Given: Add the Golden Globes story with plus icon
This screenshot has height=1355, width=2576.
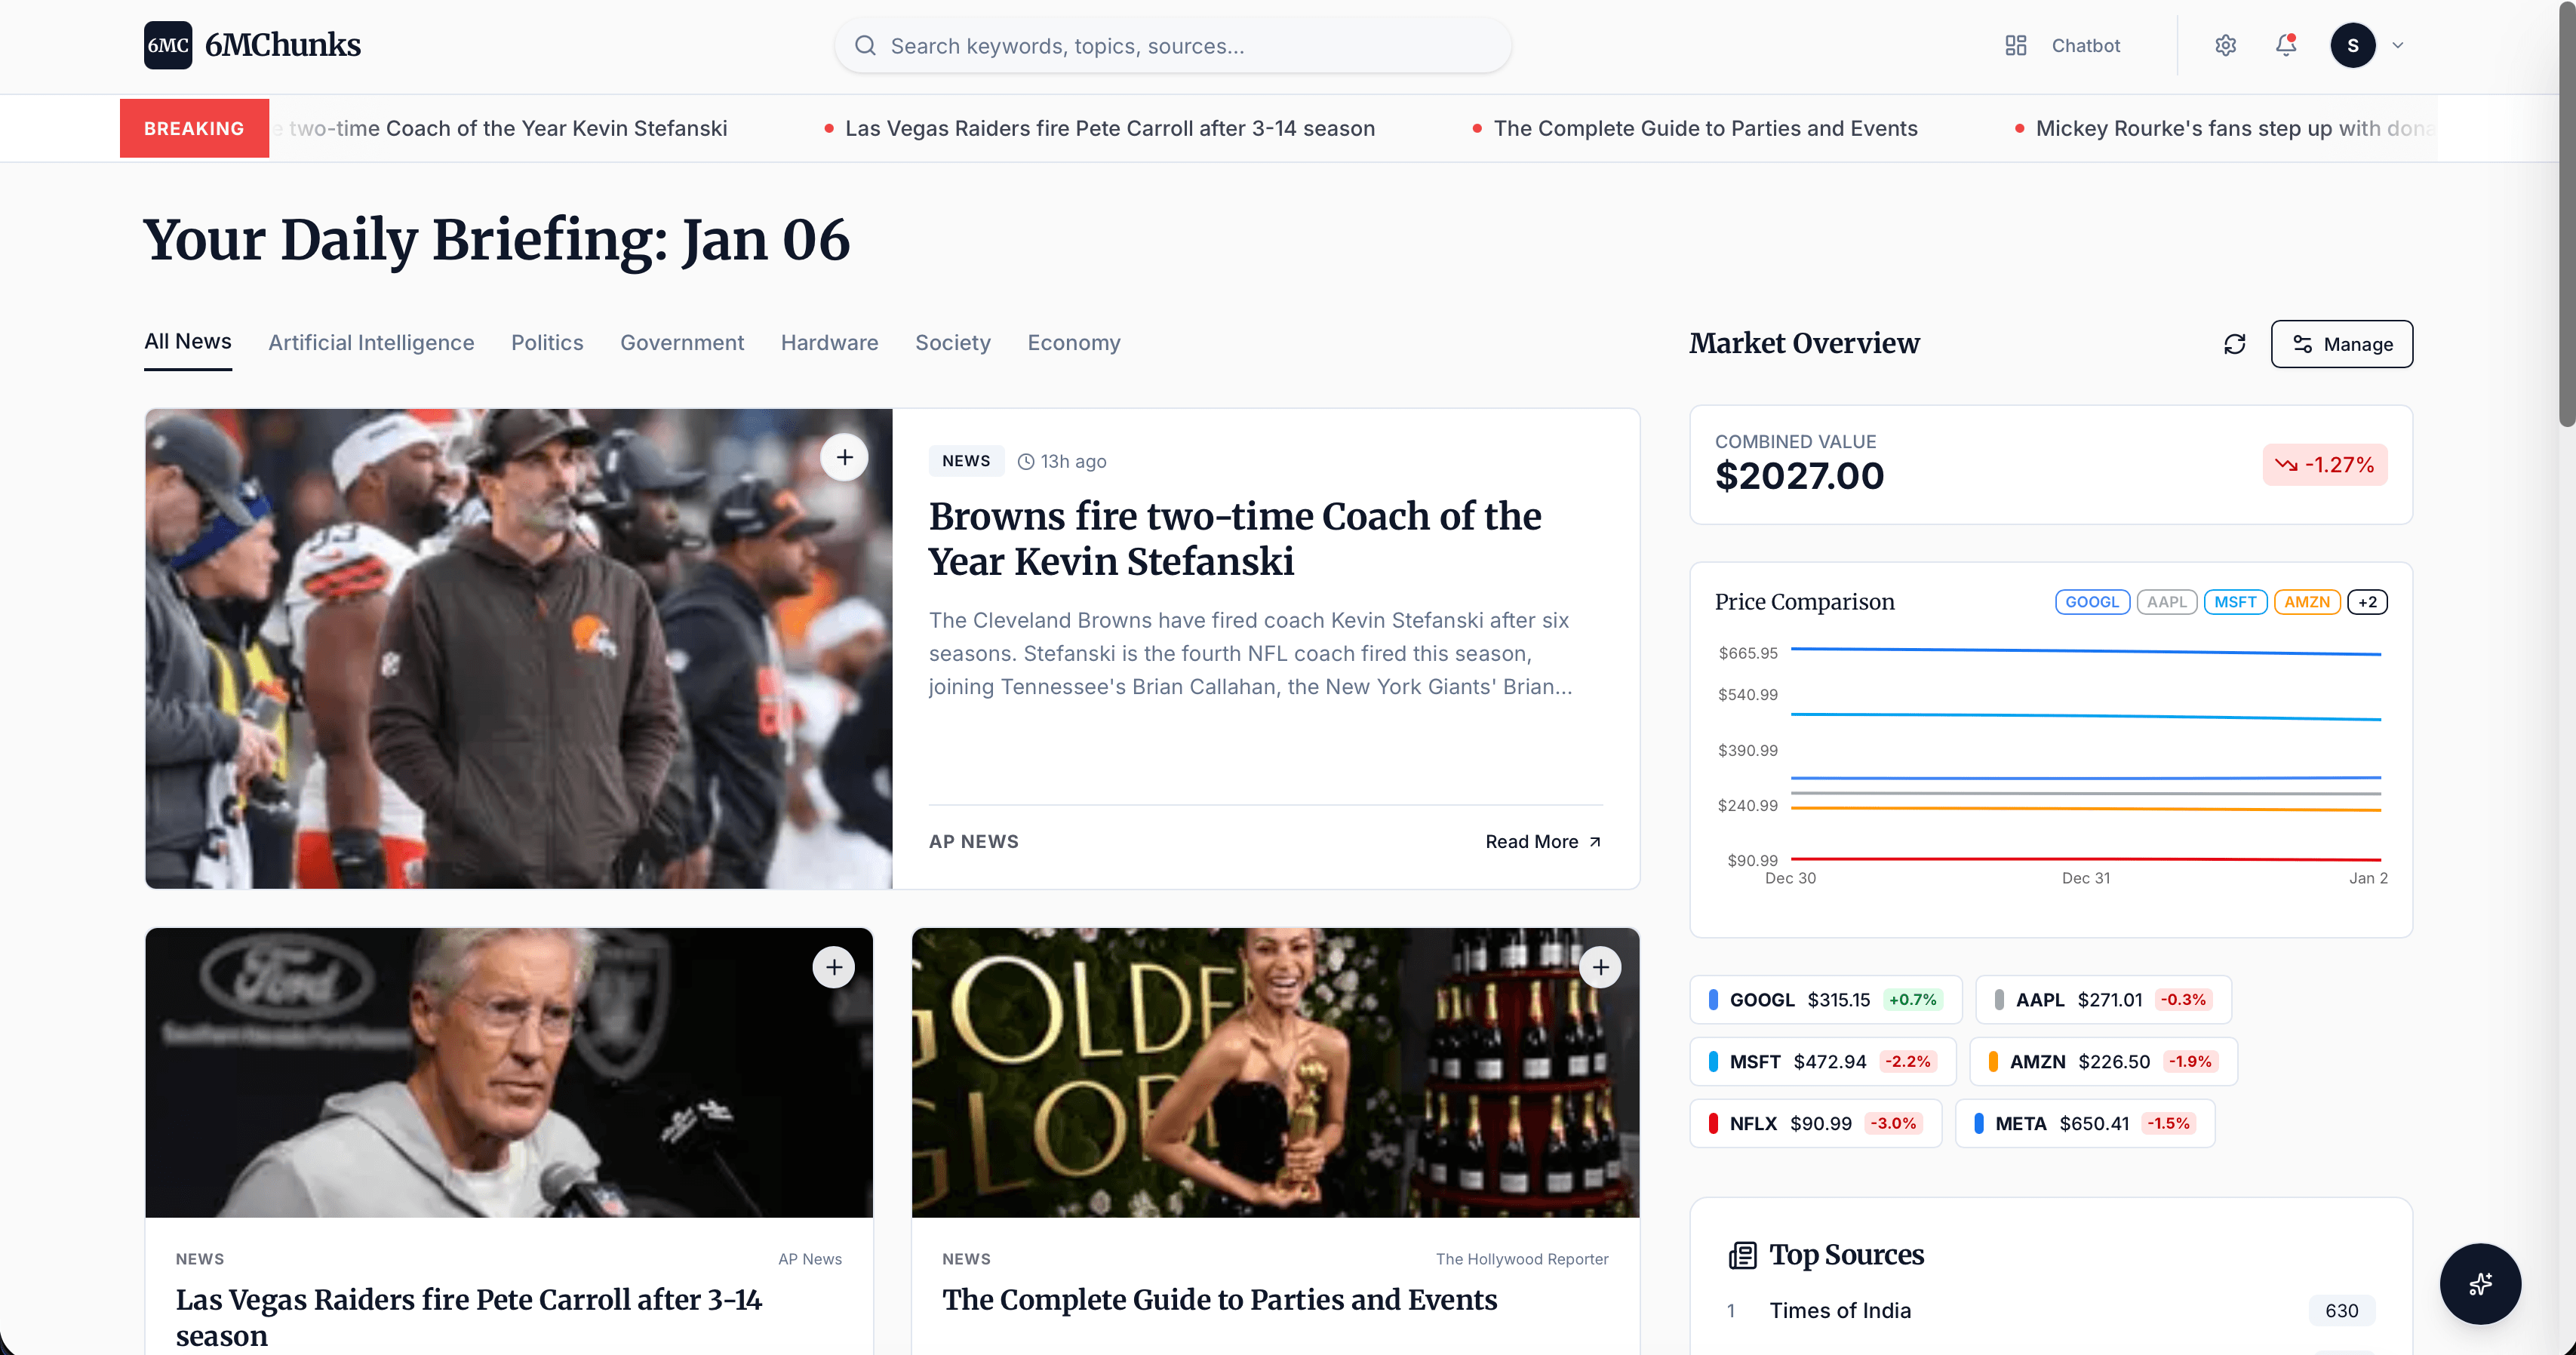Looking at the screenshot, I should [1601, 967].
